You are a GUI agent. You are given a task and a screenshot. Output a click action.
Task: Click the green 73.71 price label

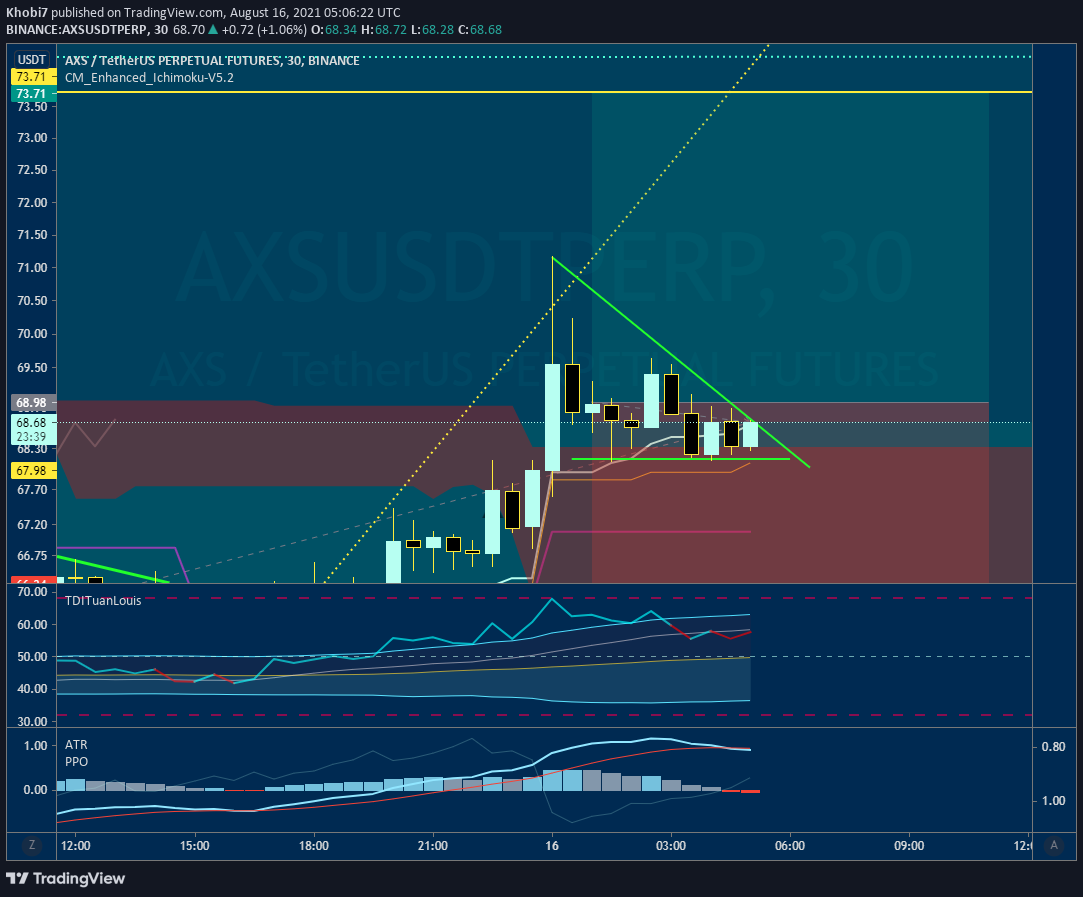pos(32,94)
